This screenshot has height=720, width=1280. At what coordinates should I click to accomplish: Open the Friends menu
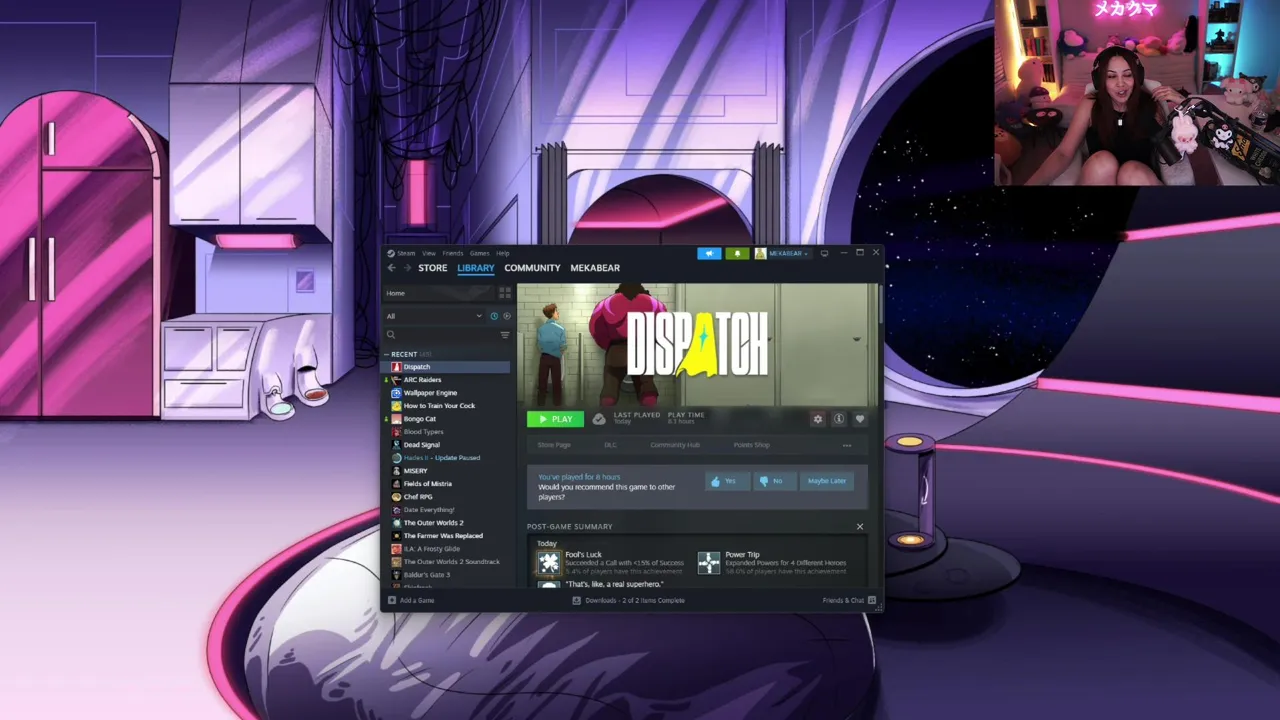point(453,253)
